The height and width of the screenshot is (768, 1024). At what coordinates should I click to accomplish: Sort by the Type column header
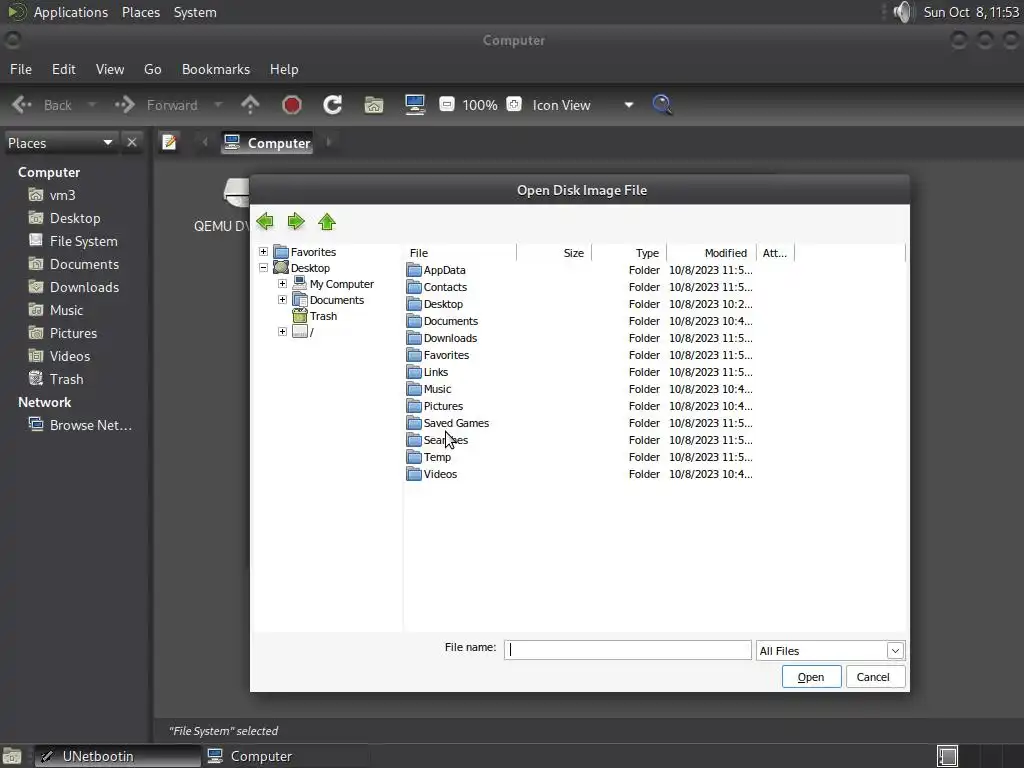click(x=629, y=253)
